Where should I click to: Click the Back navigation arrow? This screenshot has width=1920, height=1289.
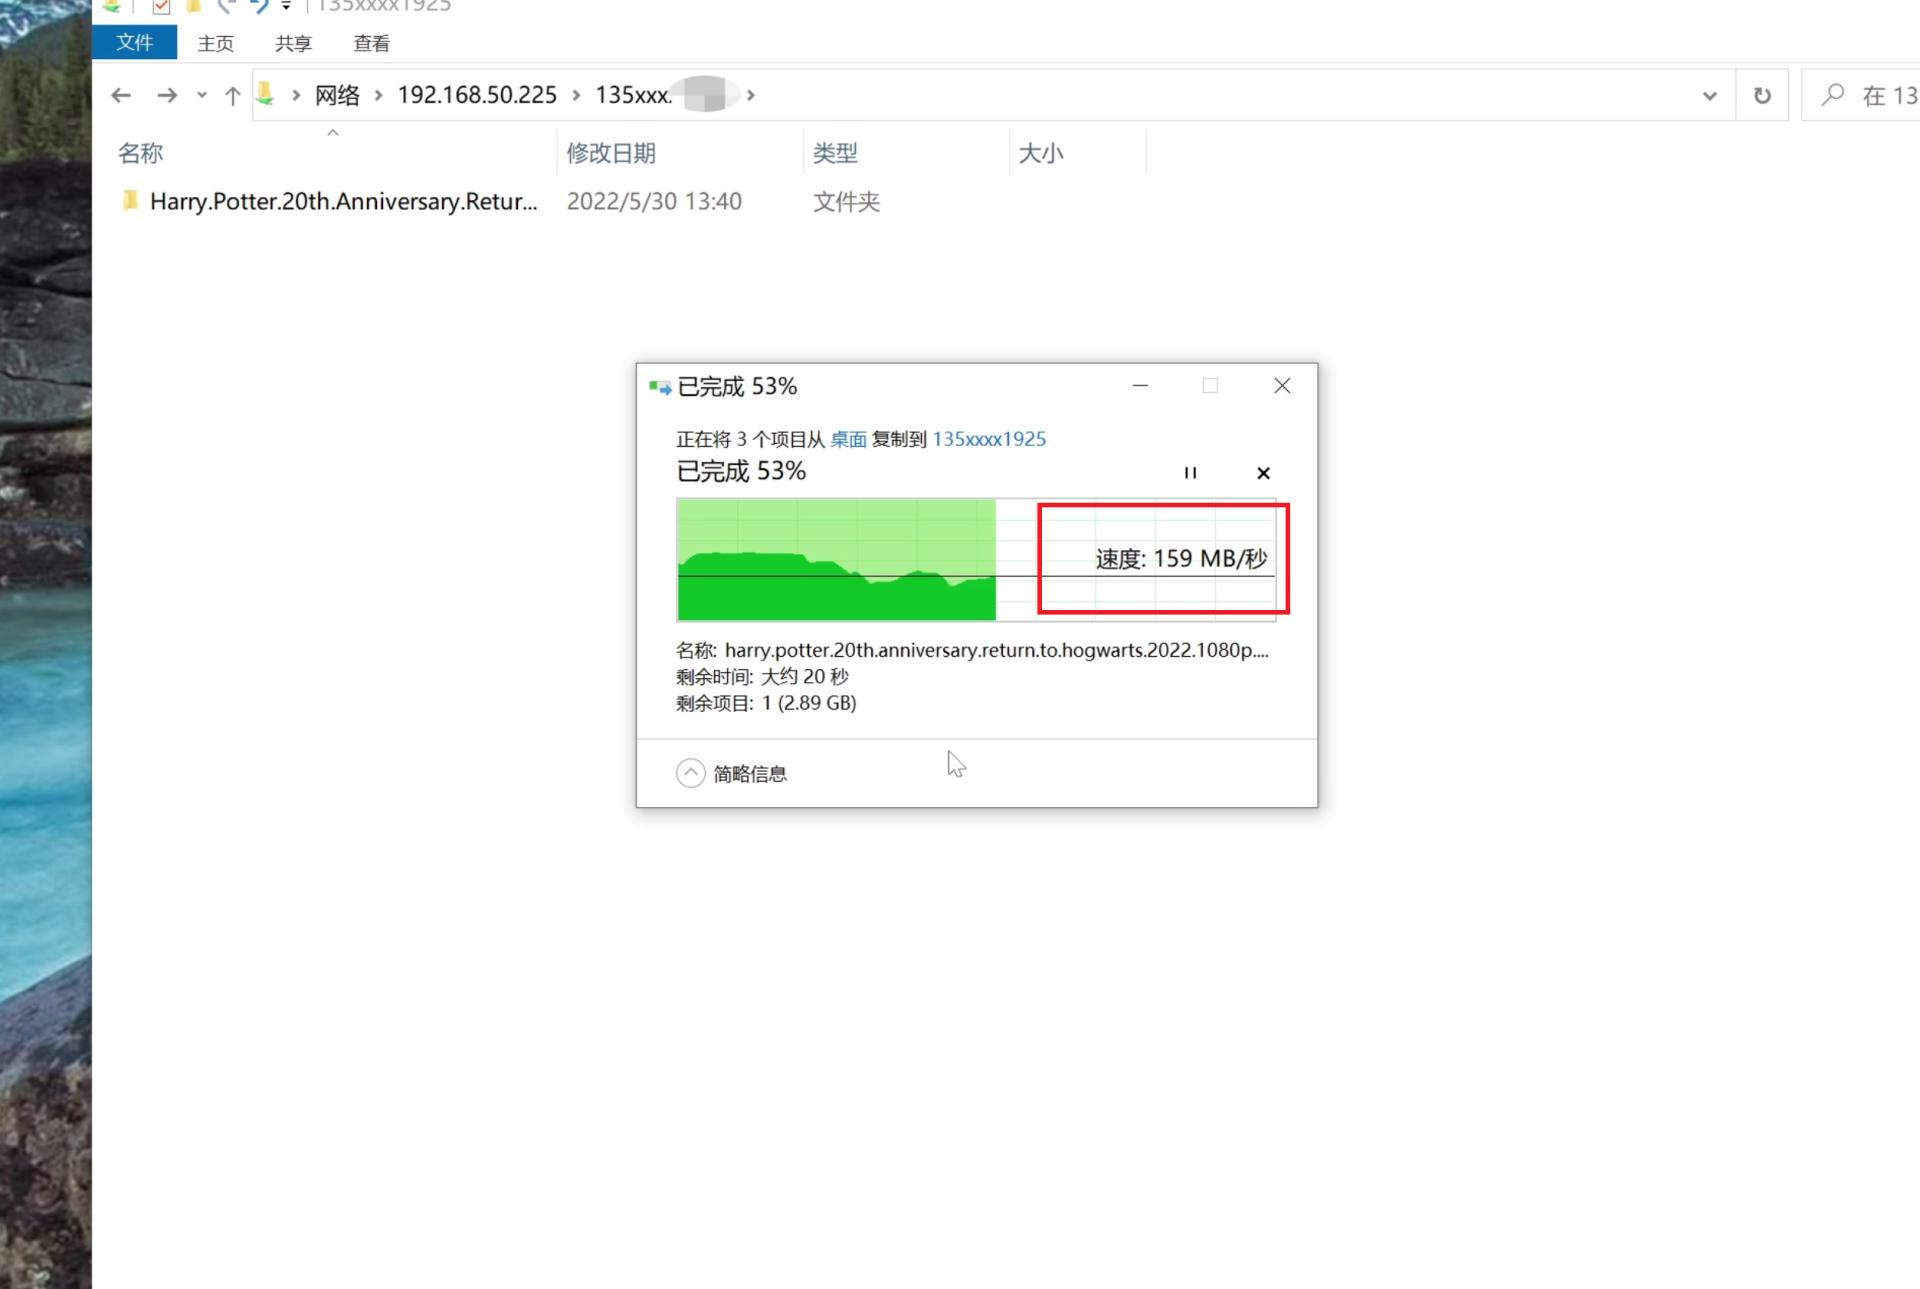pos(120,95)
